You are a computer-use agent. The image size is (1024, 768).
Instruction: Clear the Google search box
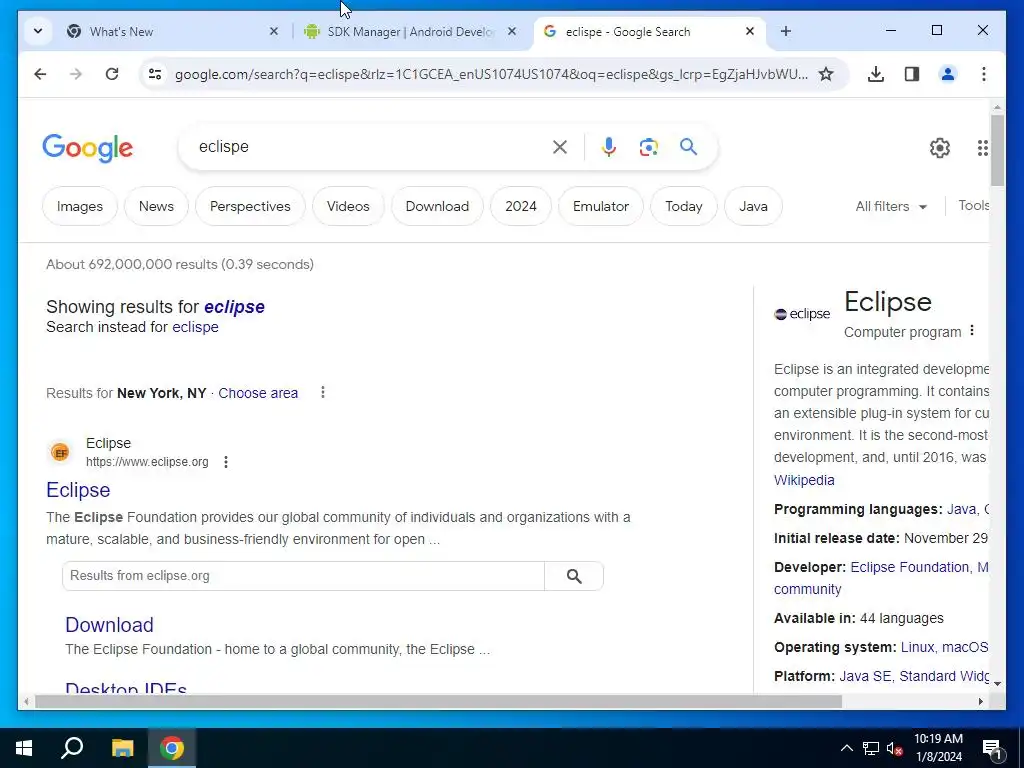click(x=560, y=147)
